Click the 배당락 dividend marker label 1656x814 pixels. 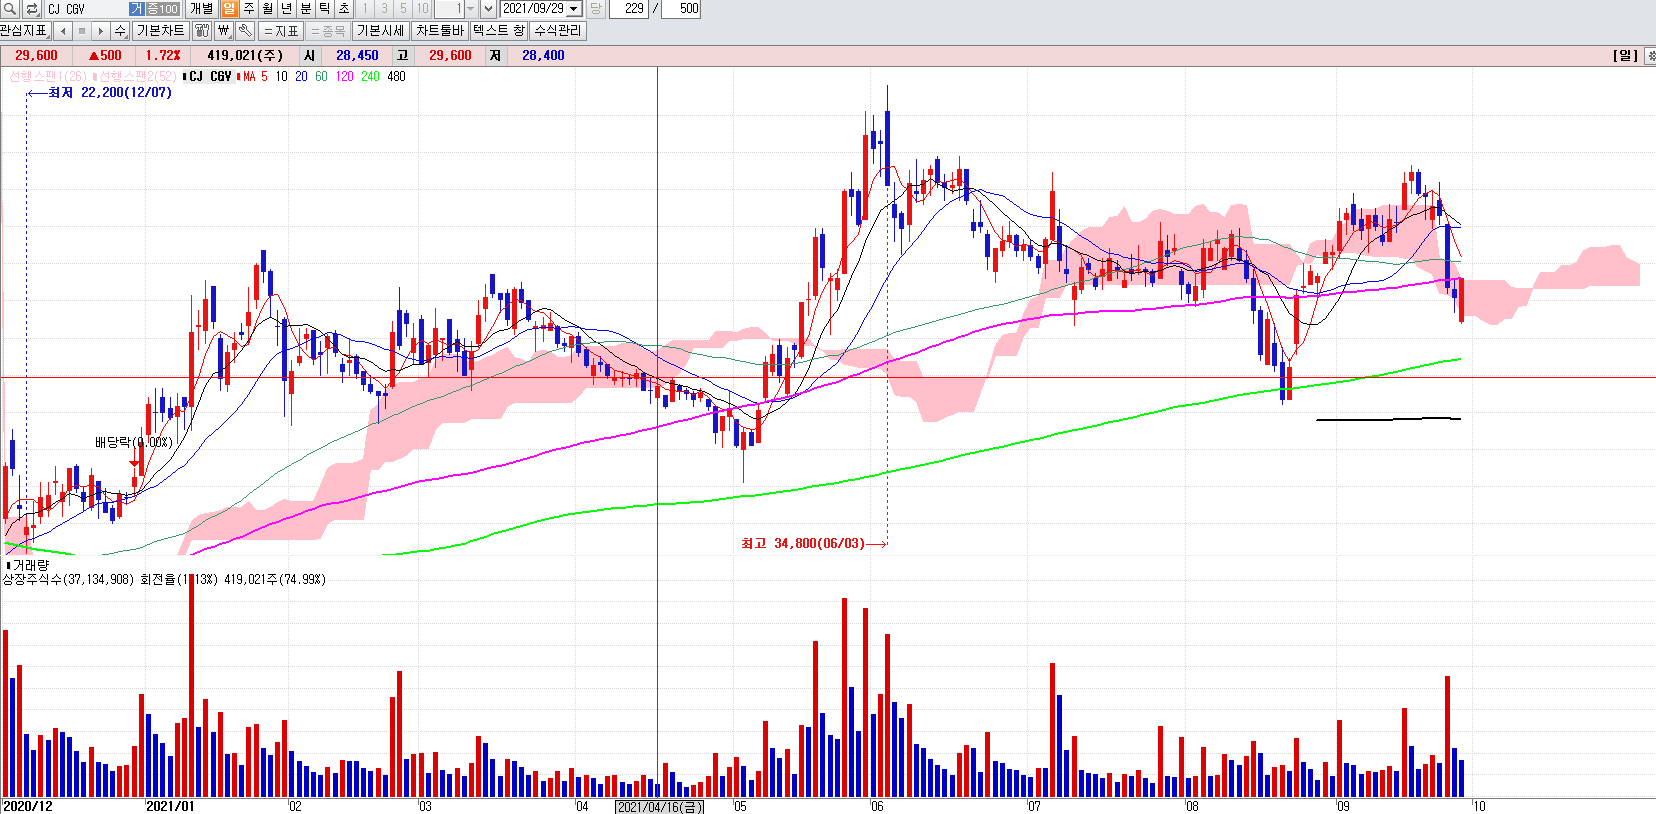134,442
